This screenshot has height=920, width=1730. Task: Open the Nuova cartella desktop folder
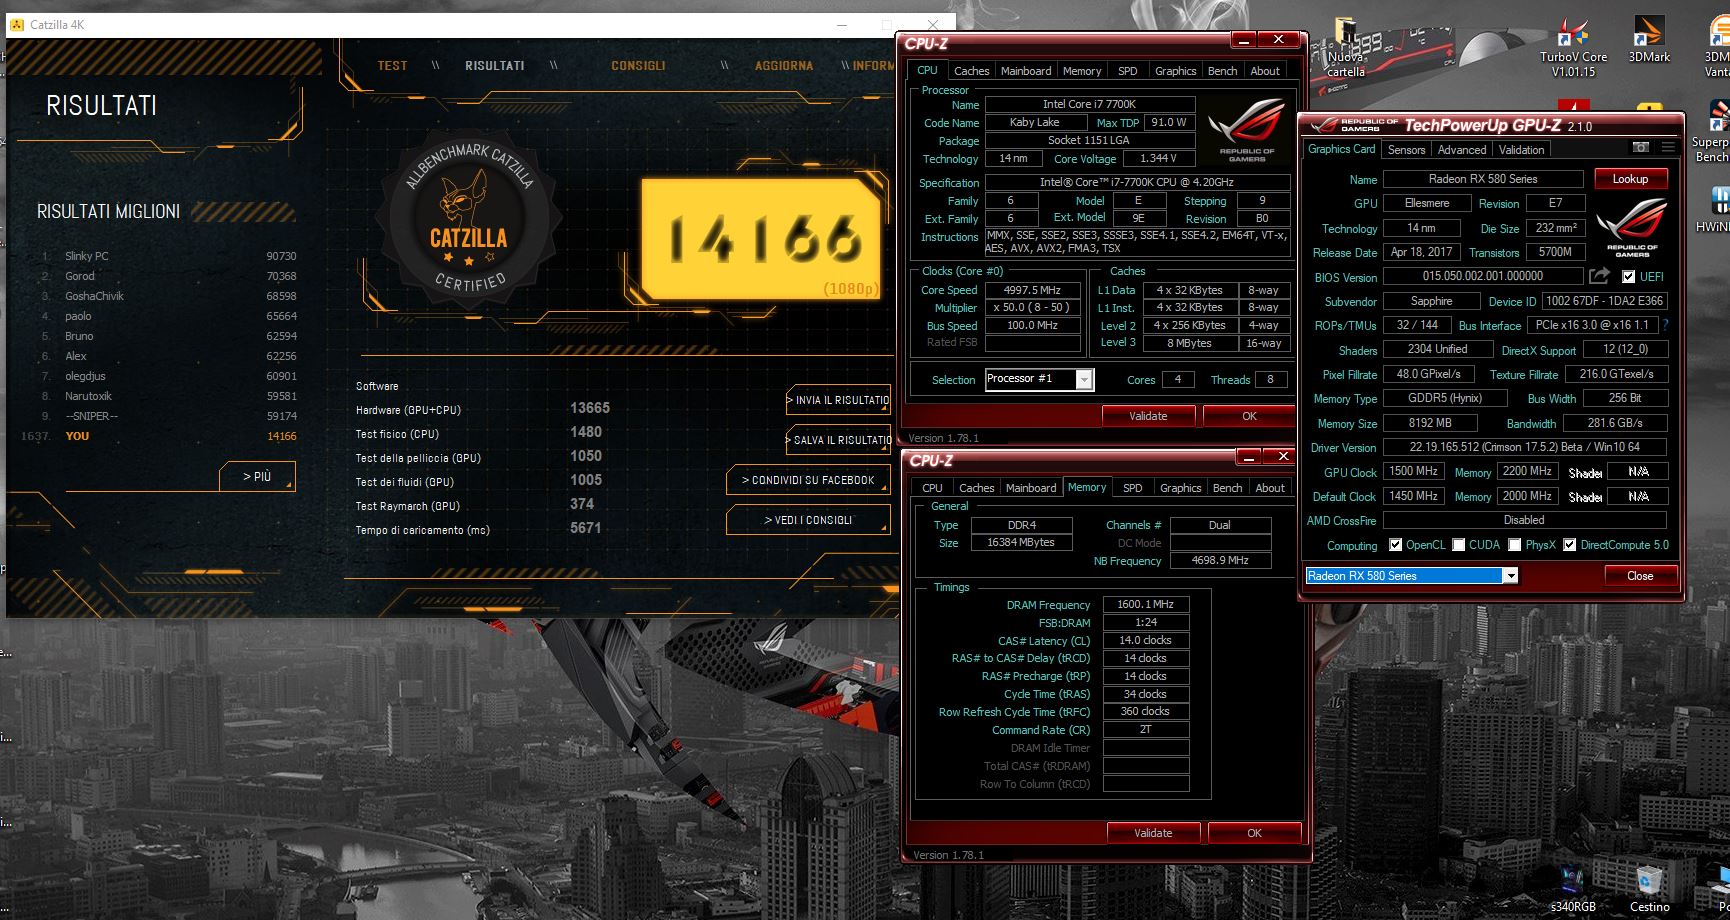1346,47
